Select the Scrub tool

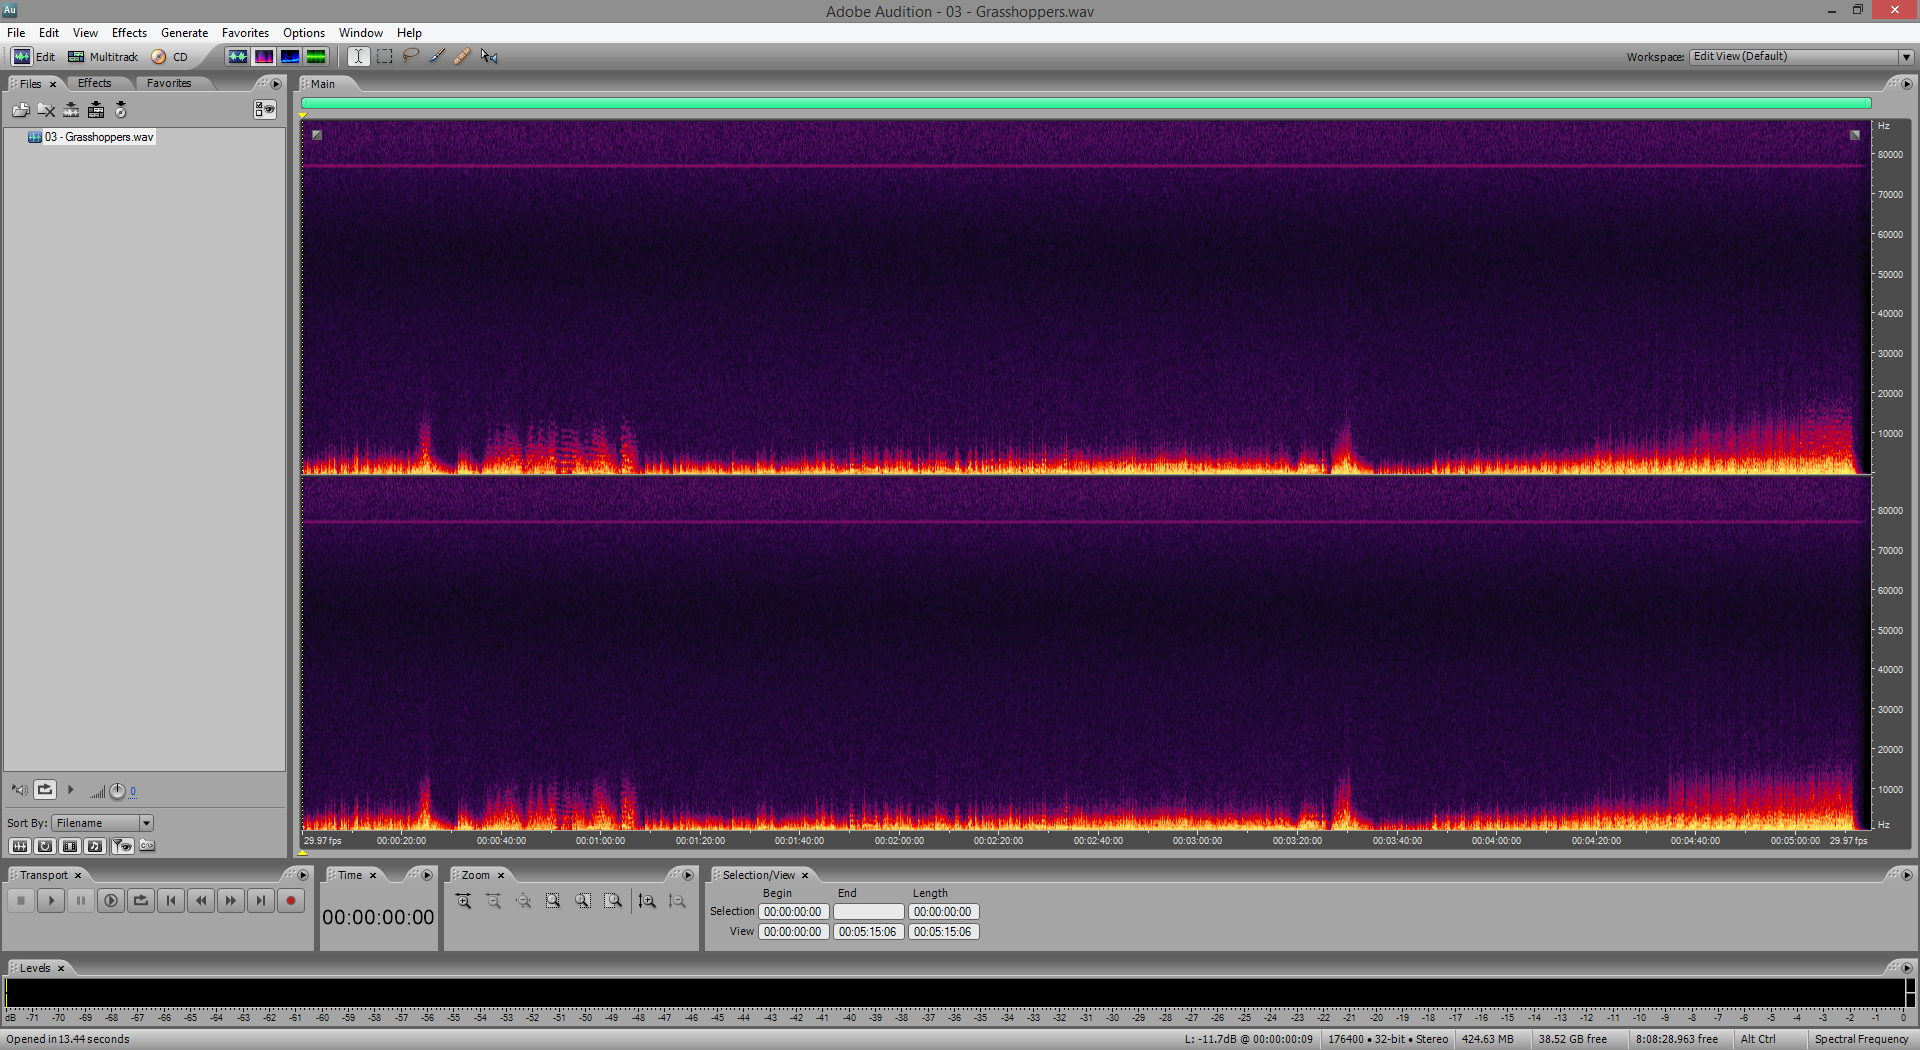(x=489, y=57)
